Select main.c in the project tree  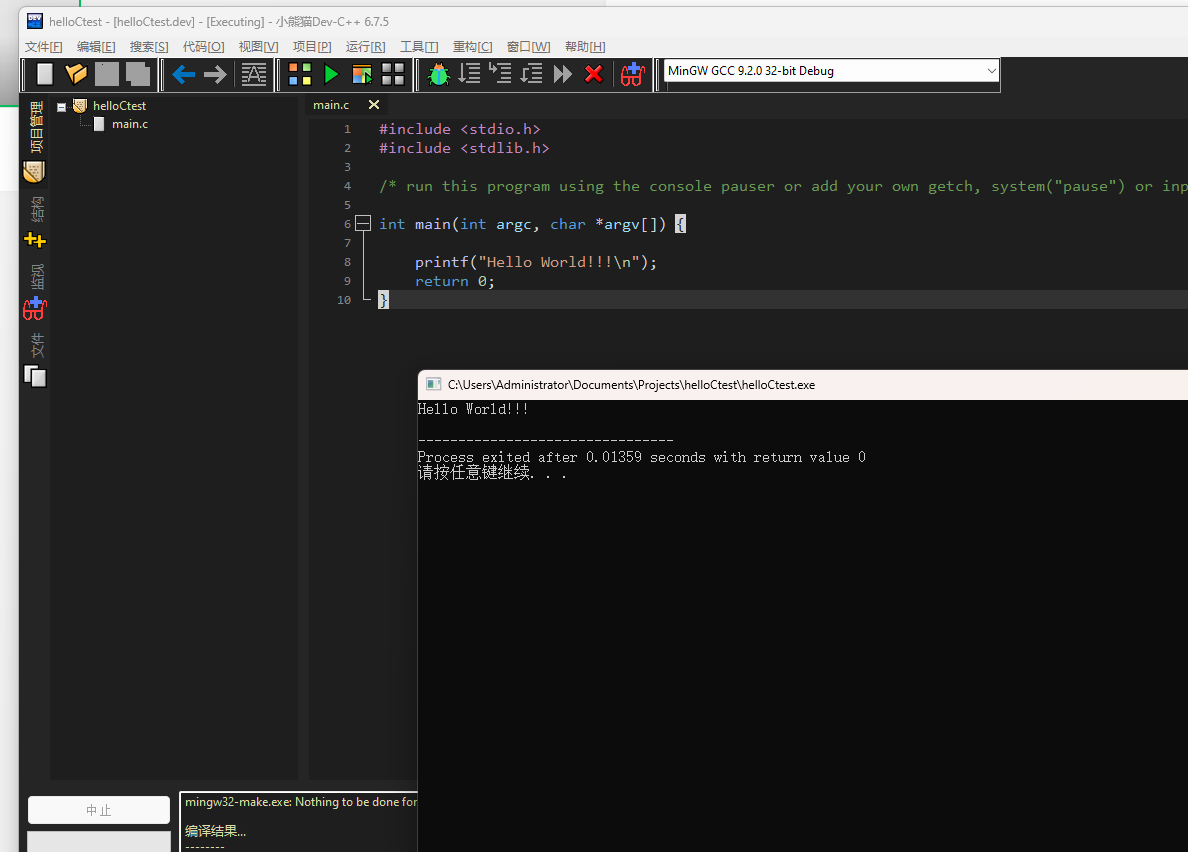point(129,124)
